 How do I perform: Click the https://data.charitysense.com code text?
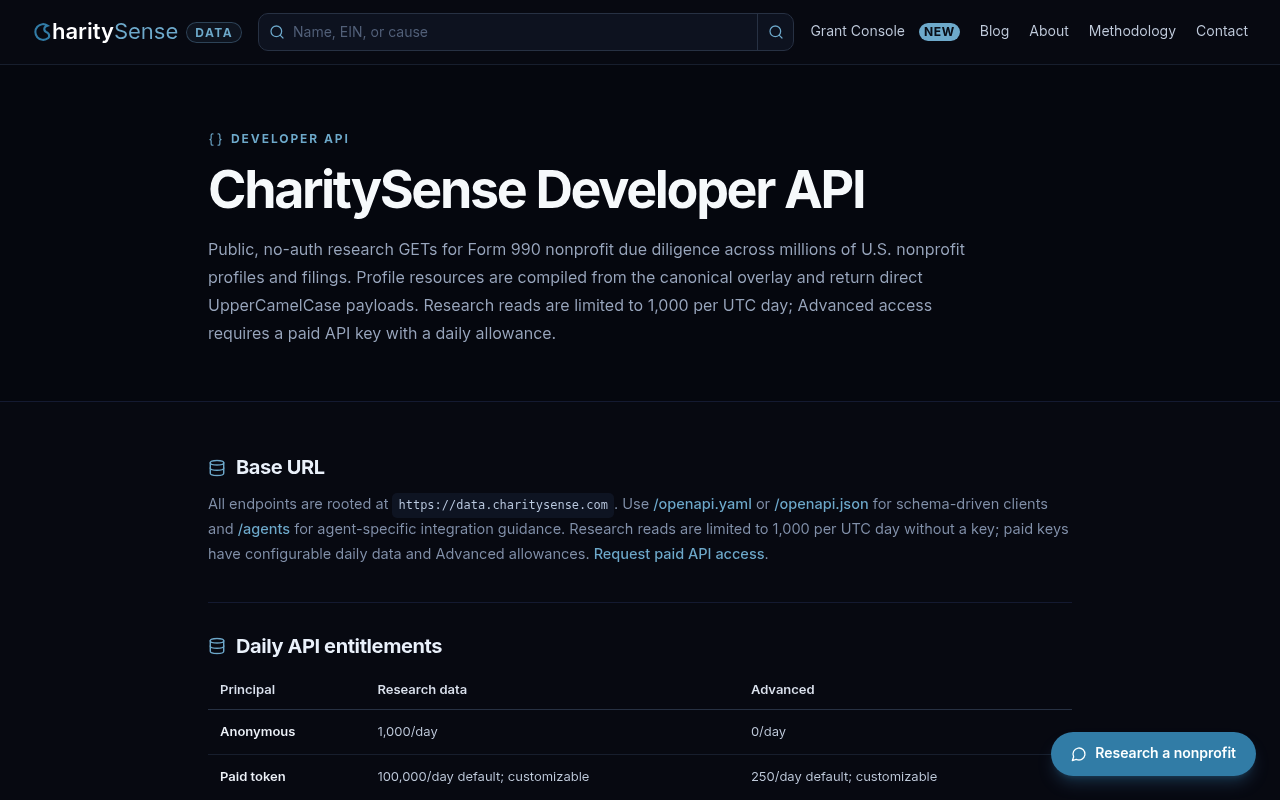coord(503,504)
